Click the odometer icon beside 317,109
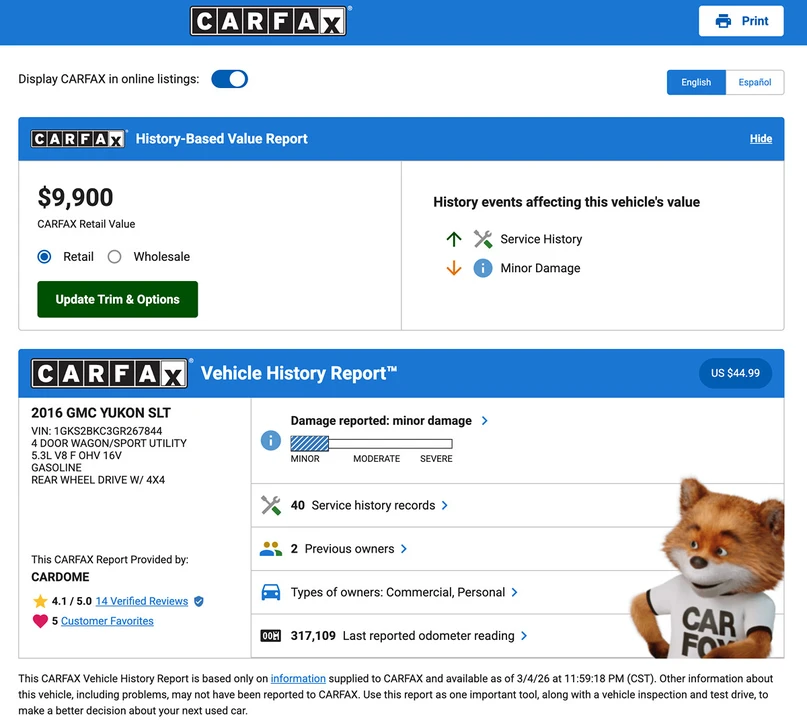The height and width of the screenshot is (720, 807). [x=271, y=636]
